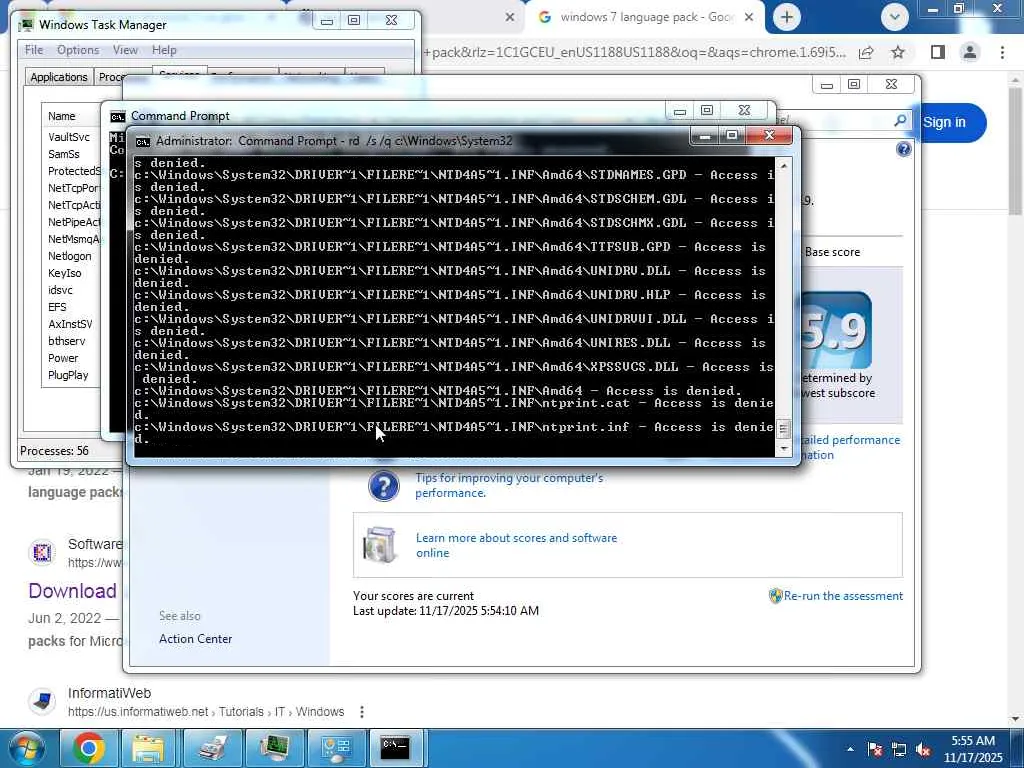Open three-dot options beside InformatiWeb result

(x=362, y=712)
